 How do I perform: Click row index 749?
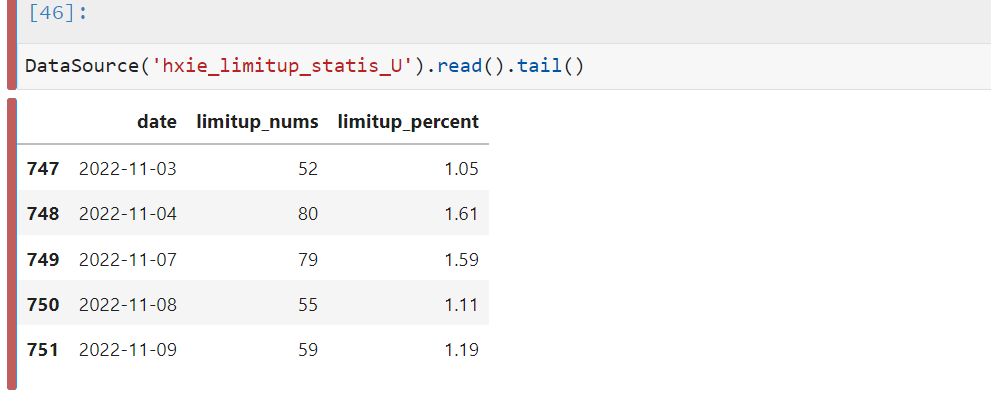click(x=43, y=260)
